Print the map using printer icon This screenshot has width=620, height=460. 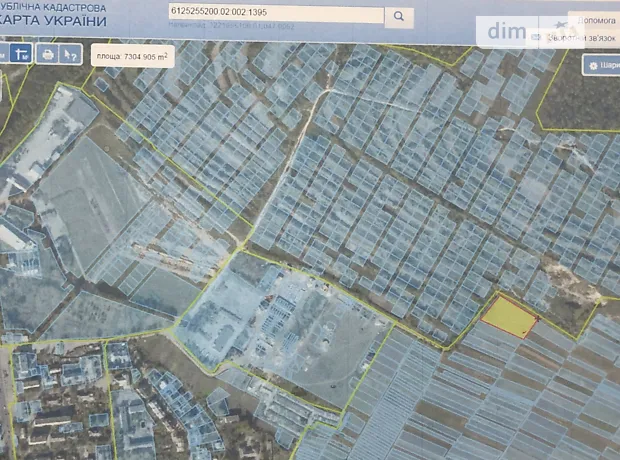click(47, 54)
